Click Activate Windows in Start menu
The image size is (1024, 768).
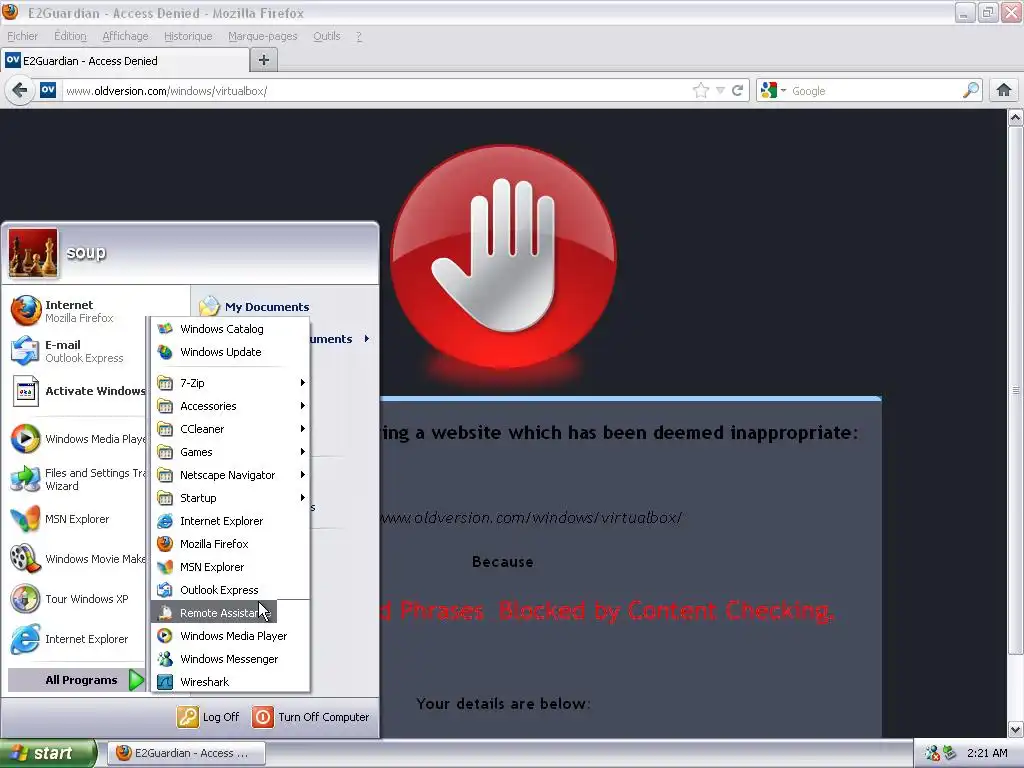(x=77, y=391)
